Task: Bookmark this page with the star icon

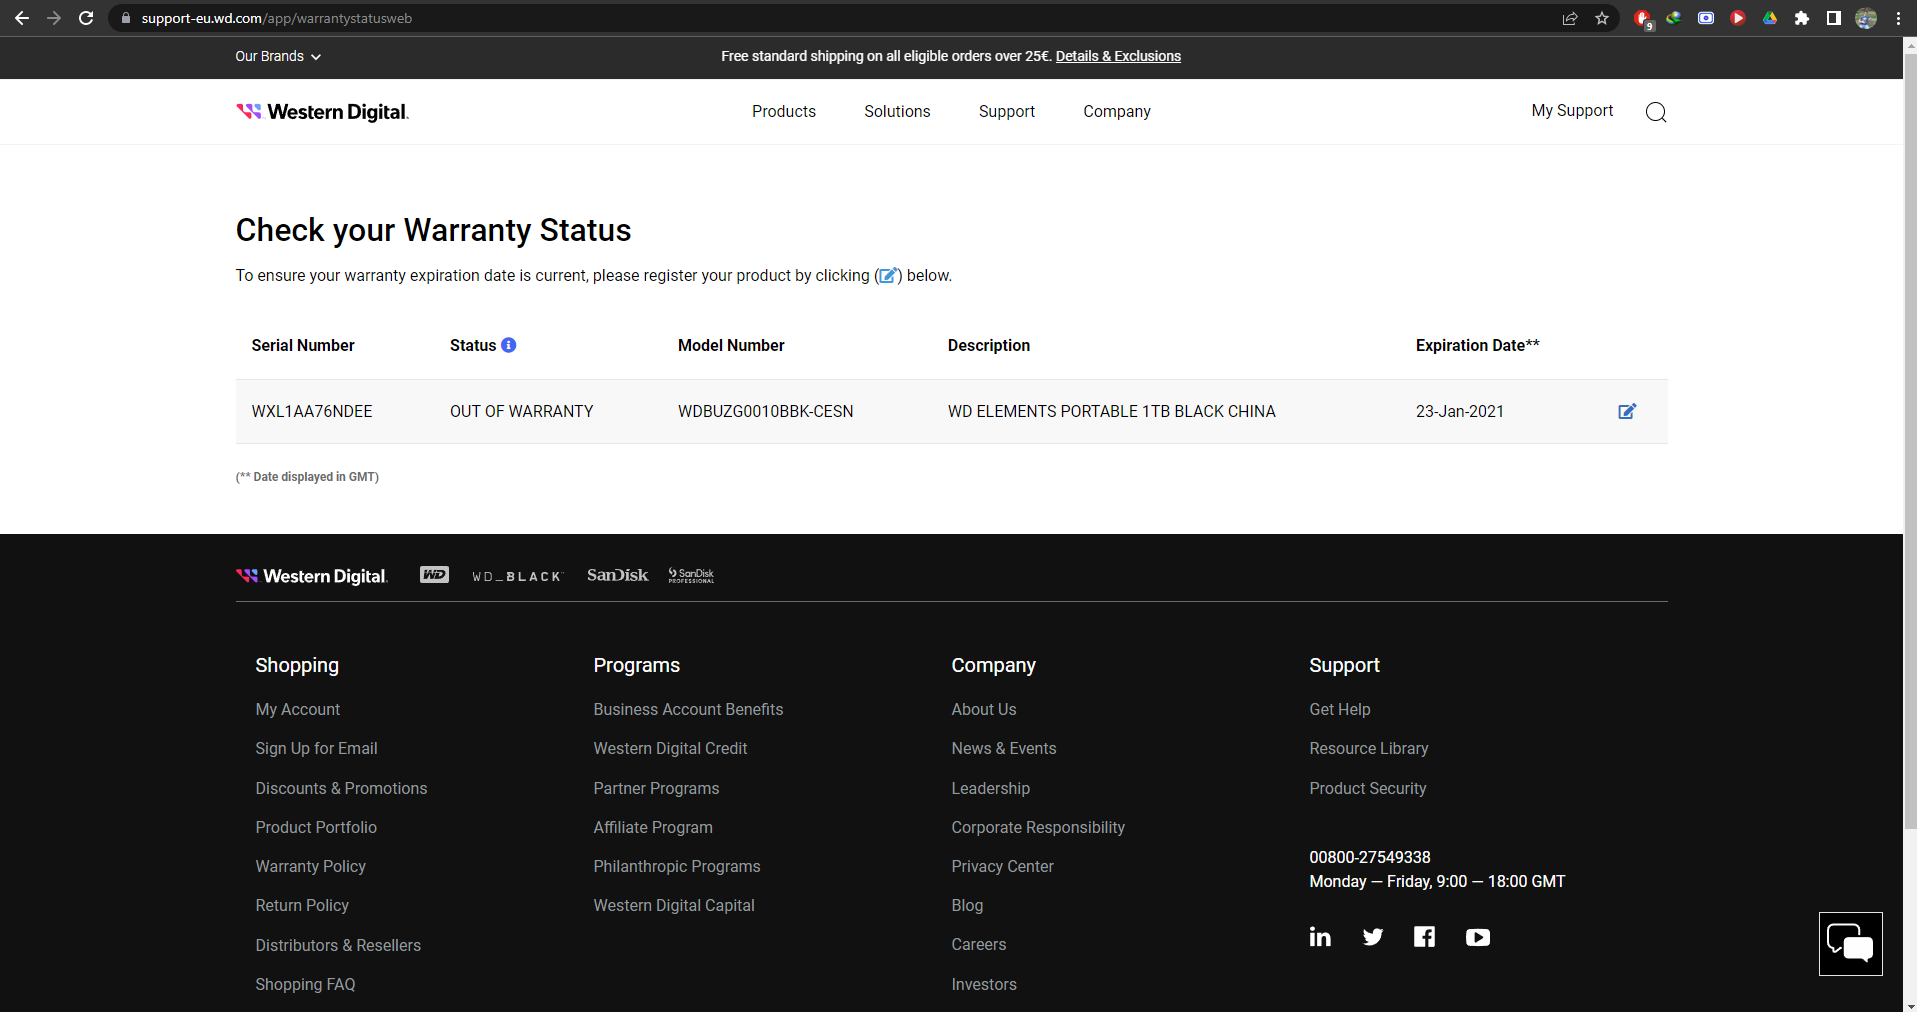Action: pos(1602,18)
